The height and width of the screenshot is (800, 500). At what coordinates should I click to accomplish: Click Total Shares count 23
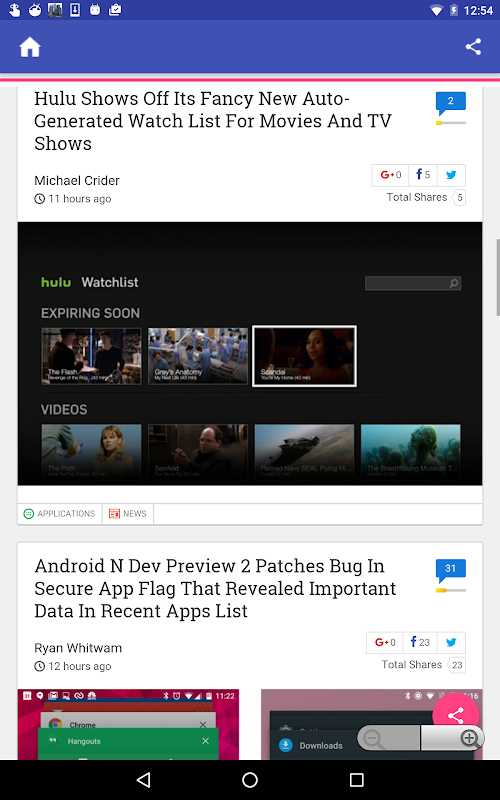pos(457,665)
